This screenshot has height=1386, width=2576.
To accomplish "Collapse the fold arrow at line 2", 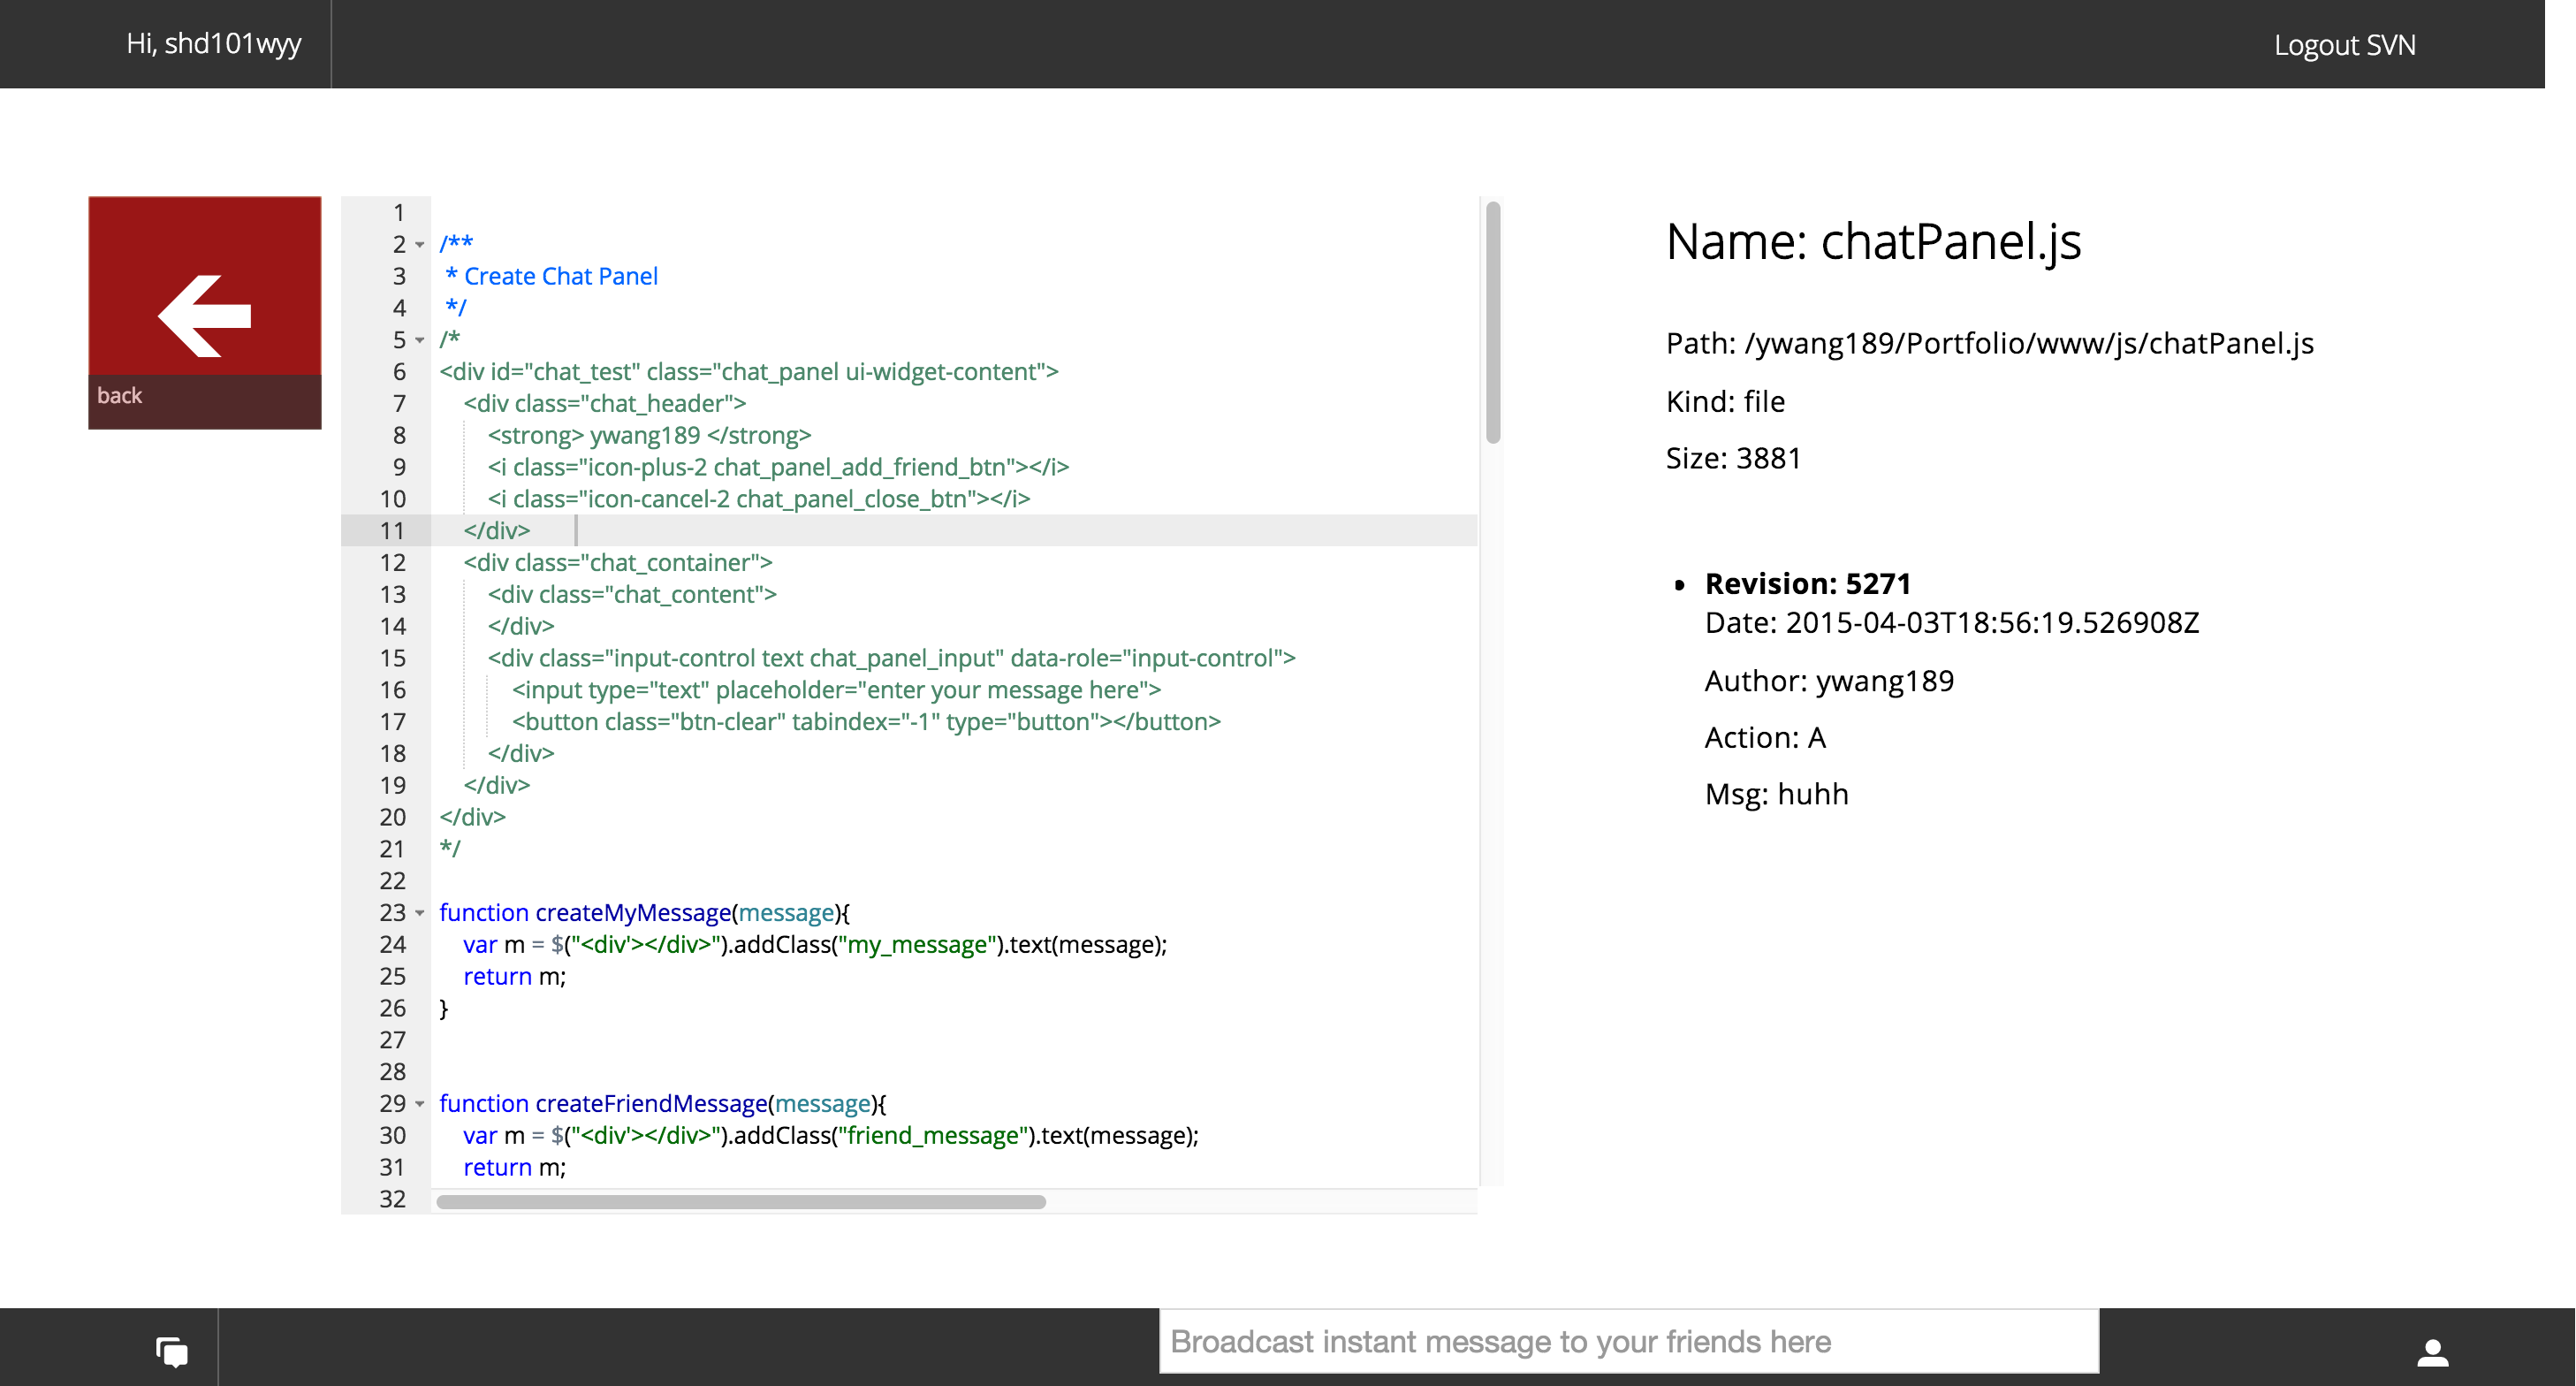I will click(x=420, y=245).
